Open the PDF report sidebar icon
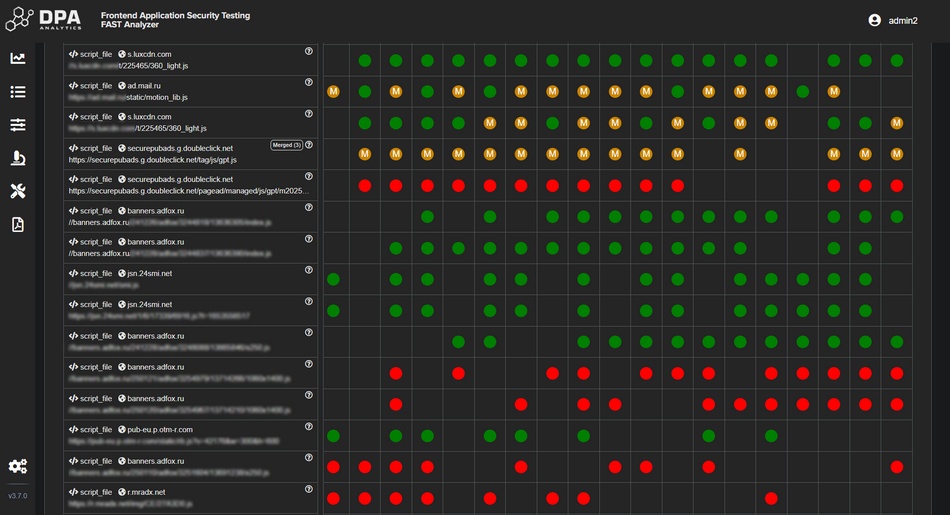Viewport: 950px width, 515px height. [18, 224]
